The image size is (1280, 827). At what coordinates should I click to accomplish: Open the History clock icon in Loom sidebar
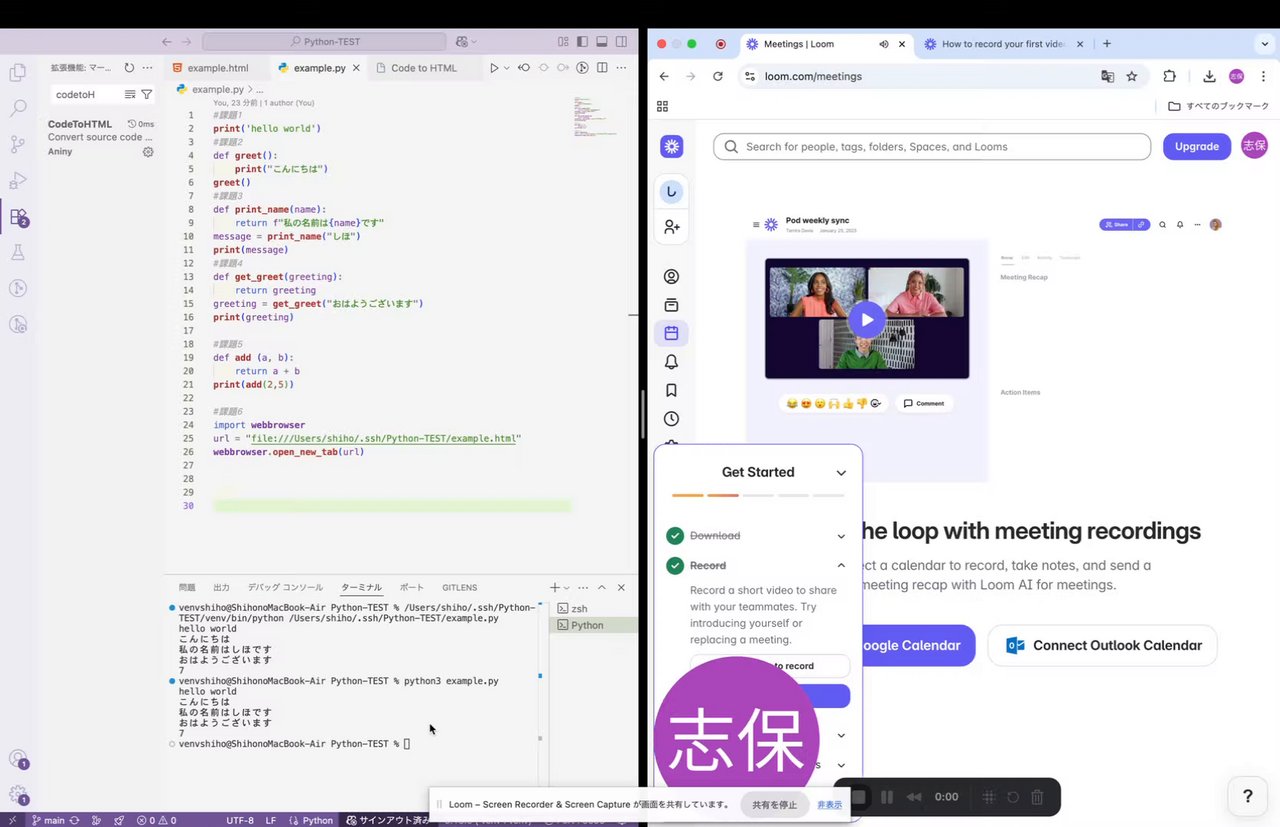pyautogui.click(x=672, y=419)
